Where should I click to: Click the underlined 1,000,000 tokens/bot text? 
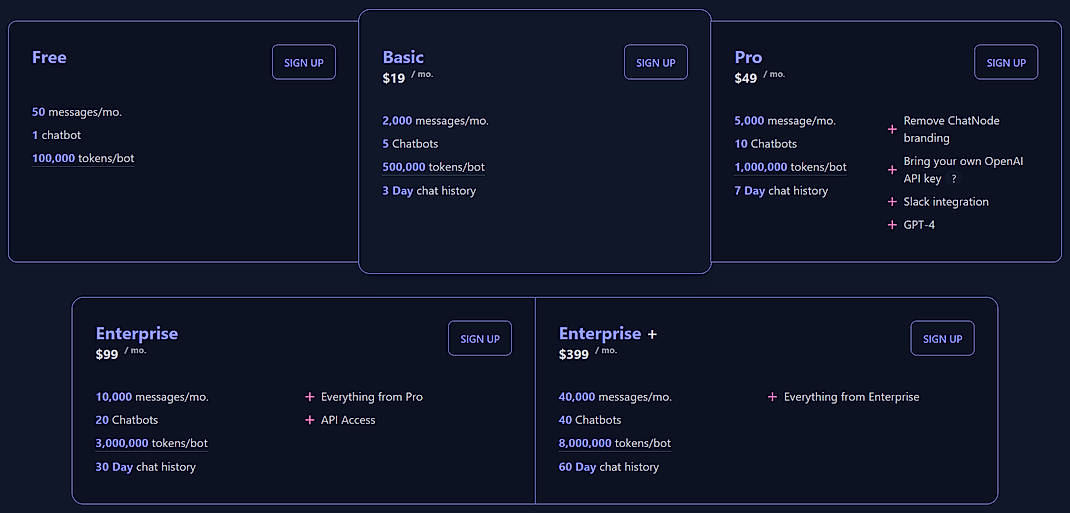(791, 168)
